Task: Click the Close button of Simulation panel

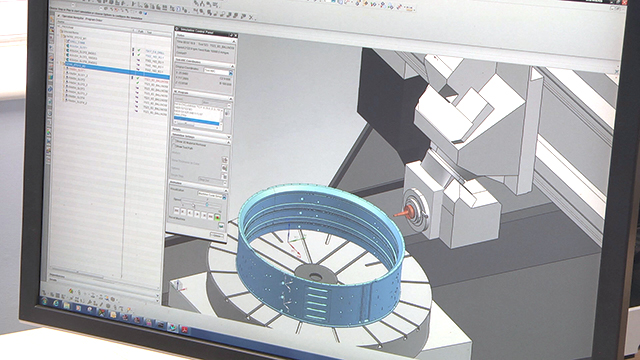Action: [x=217, y=234]
